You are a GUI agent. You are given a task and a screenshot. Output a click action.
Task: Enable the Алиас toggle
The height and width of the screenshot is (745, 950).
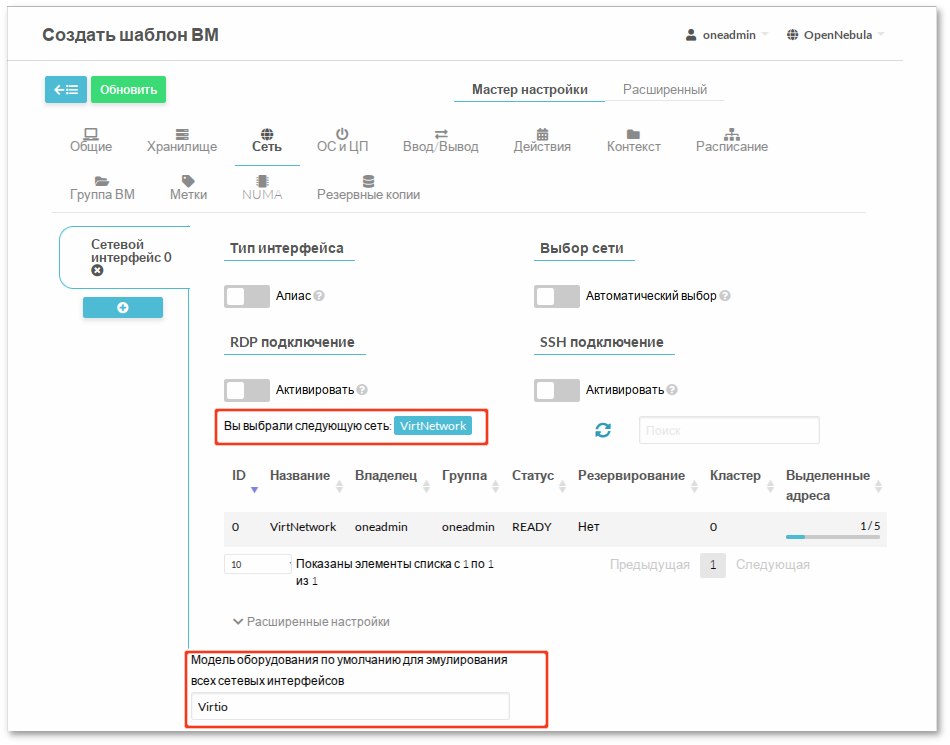pos(246,296)
